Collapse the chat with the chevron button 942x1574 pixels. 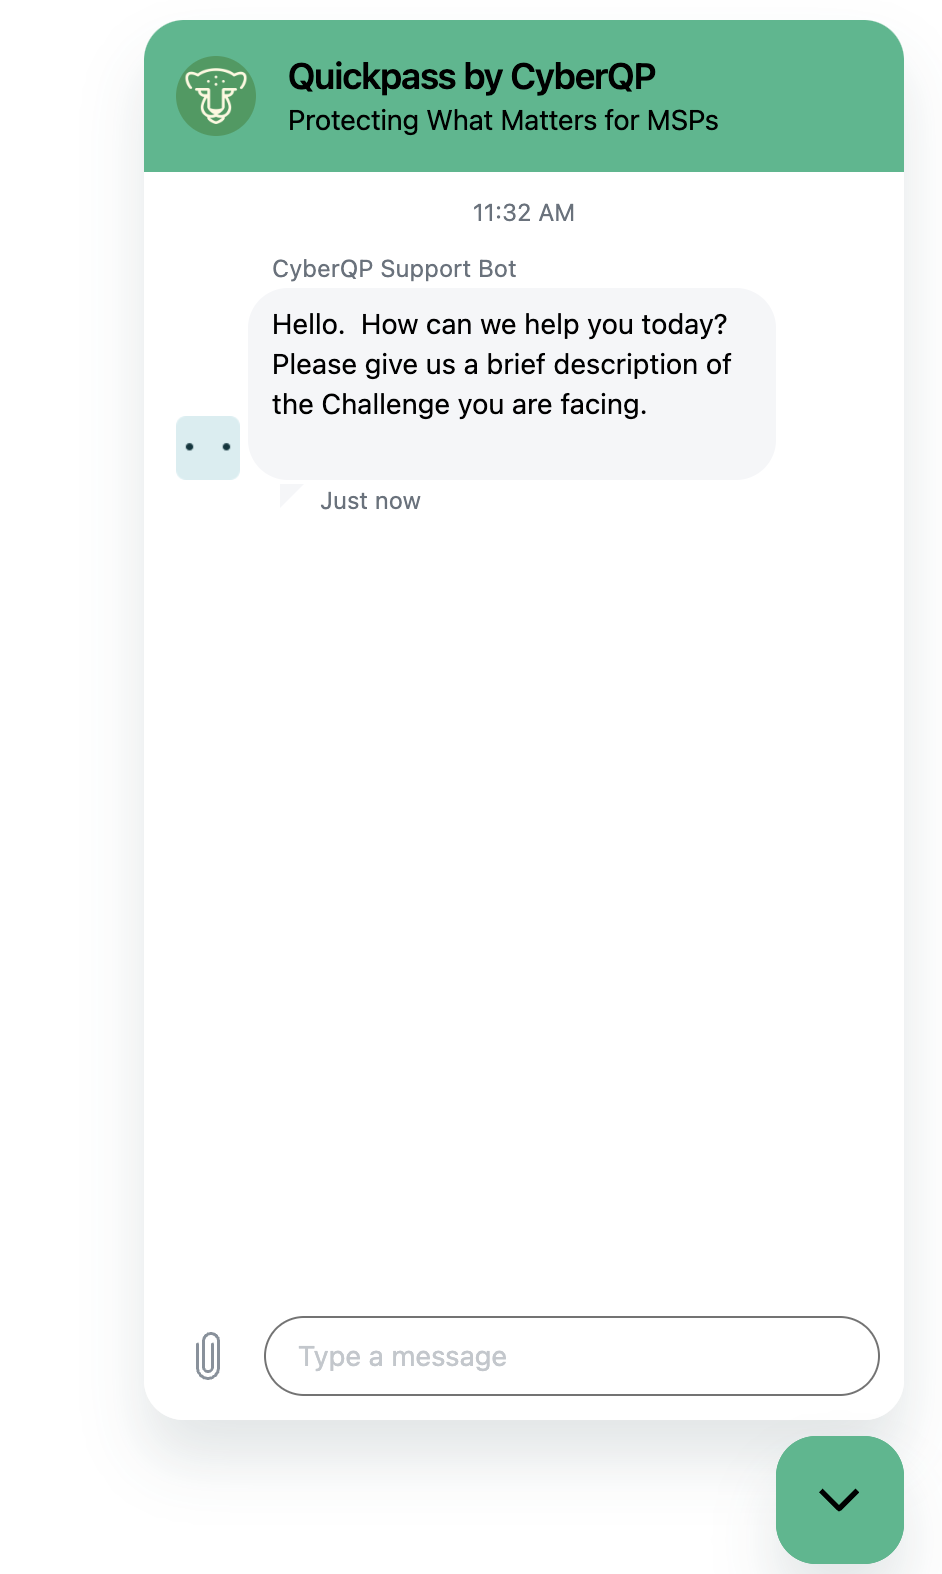point(840,1499)
